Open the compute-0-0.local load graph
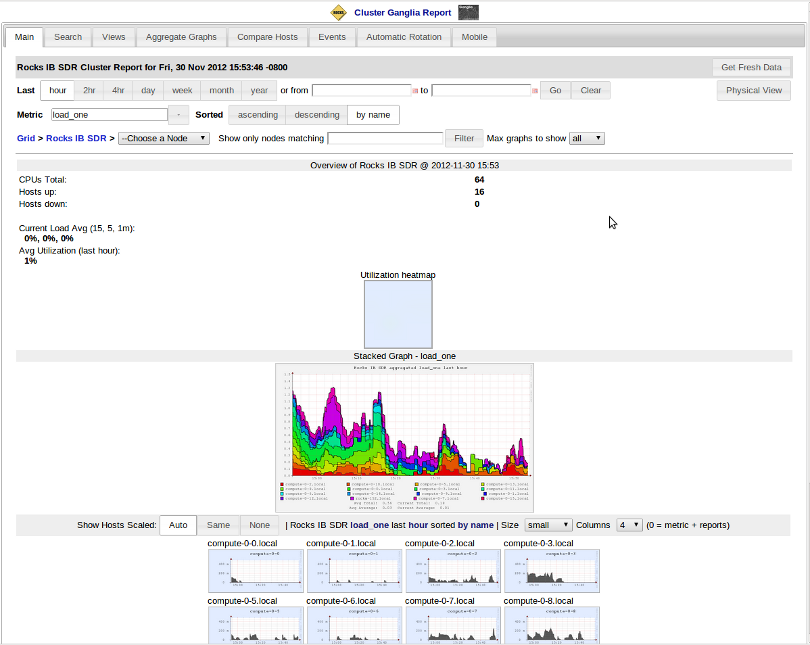Screen dimensions: 810x645 click(x=257, y=571)
